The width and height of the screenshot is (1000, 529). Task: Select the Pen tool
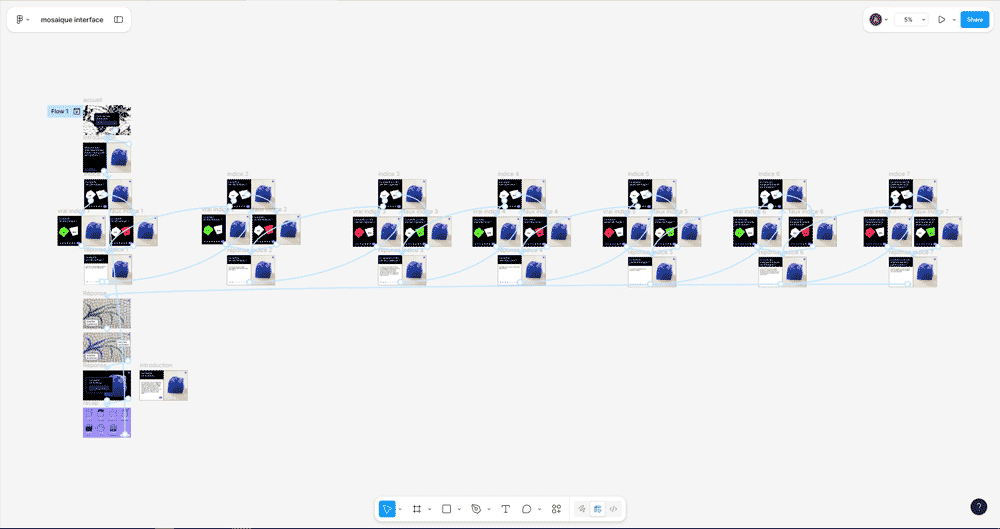tap(476, 509)
